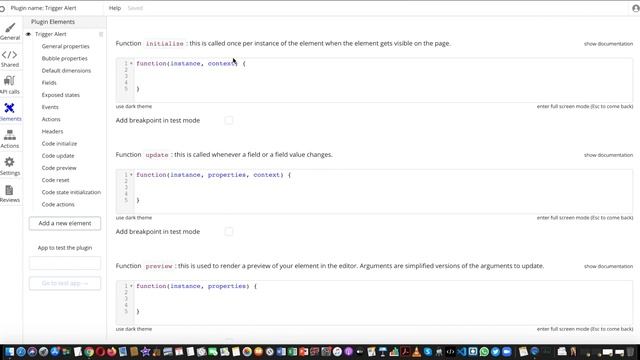This screenshot has width=640, height=360.
Task: Jump to Code actions section
Action: (58, 204)
